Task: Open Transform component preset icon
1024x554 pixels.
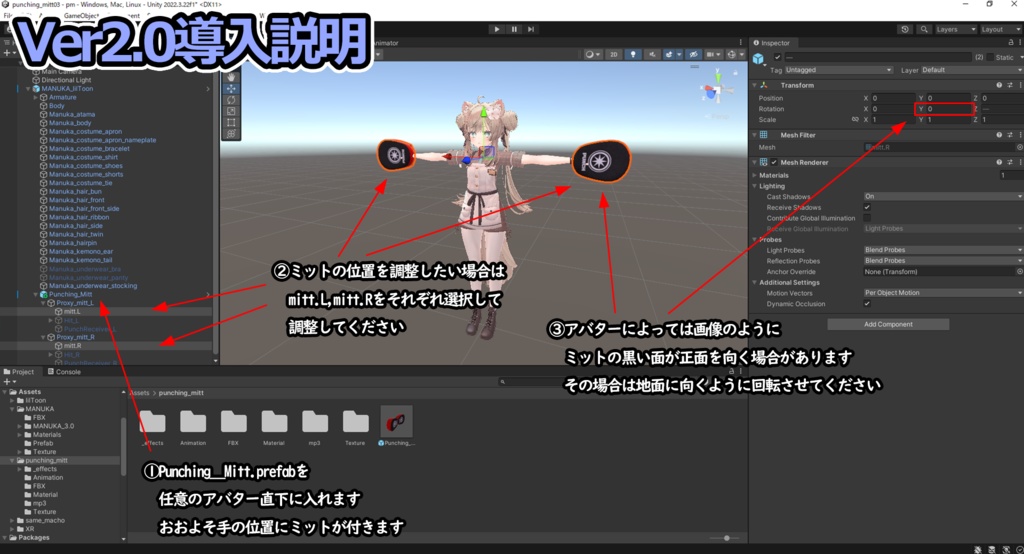Action: (1010, 86)
